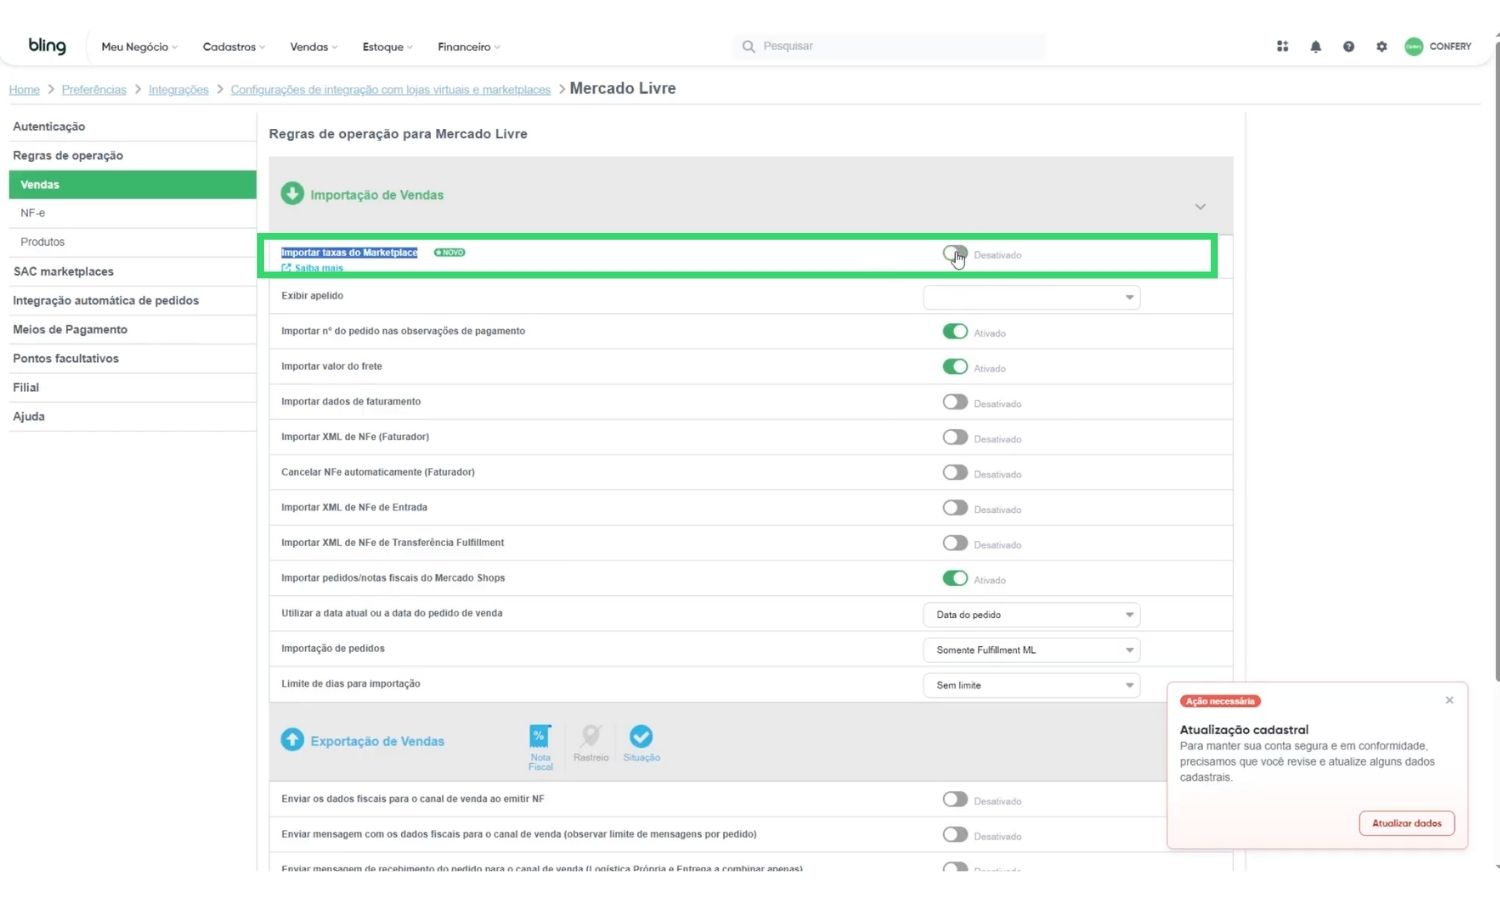The image size is (1500, 900).
Task: Open the settings gear icon
Action: [x=1382, y=46]
